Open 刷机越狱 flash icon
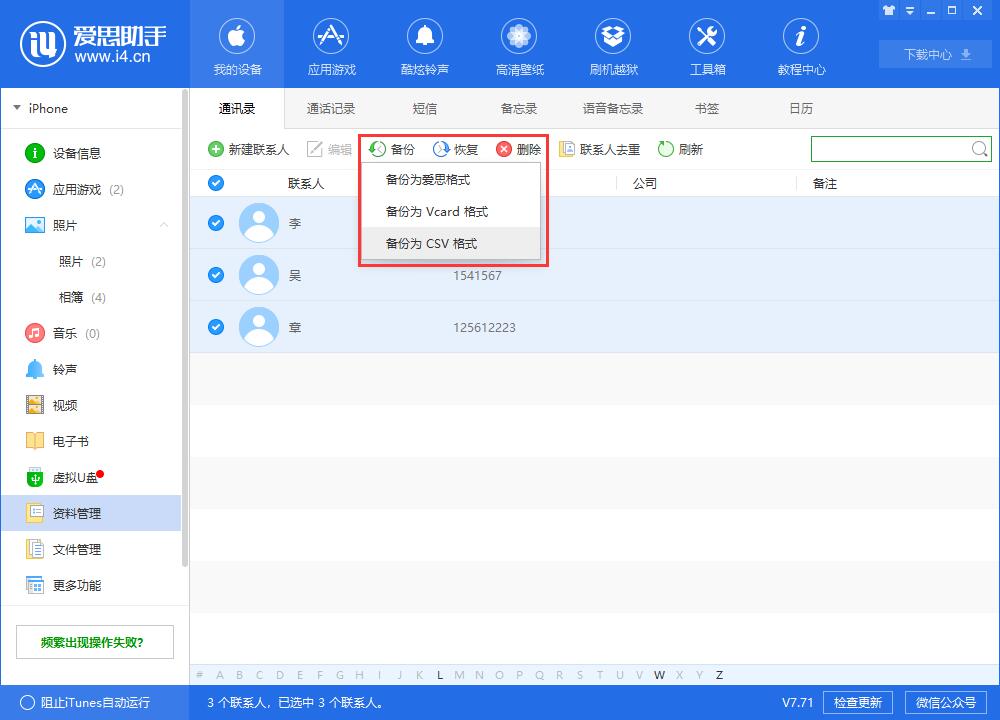1000x720 pixels. (613, 38)
